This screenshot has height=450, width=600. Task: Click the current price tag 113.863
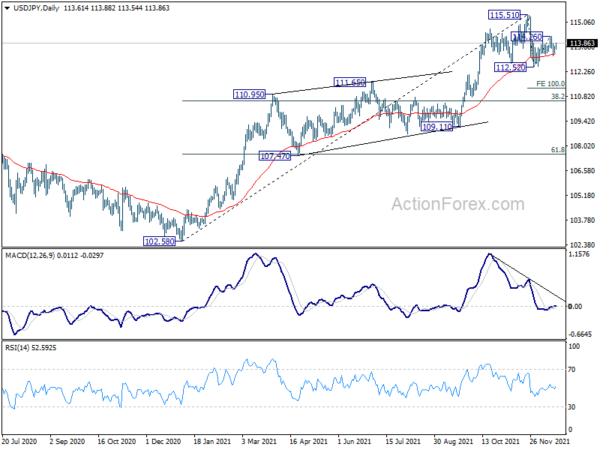point(582,43)
